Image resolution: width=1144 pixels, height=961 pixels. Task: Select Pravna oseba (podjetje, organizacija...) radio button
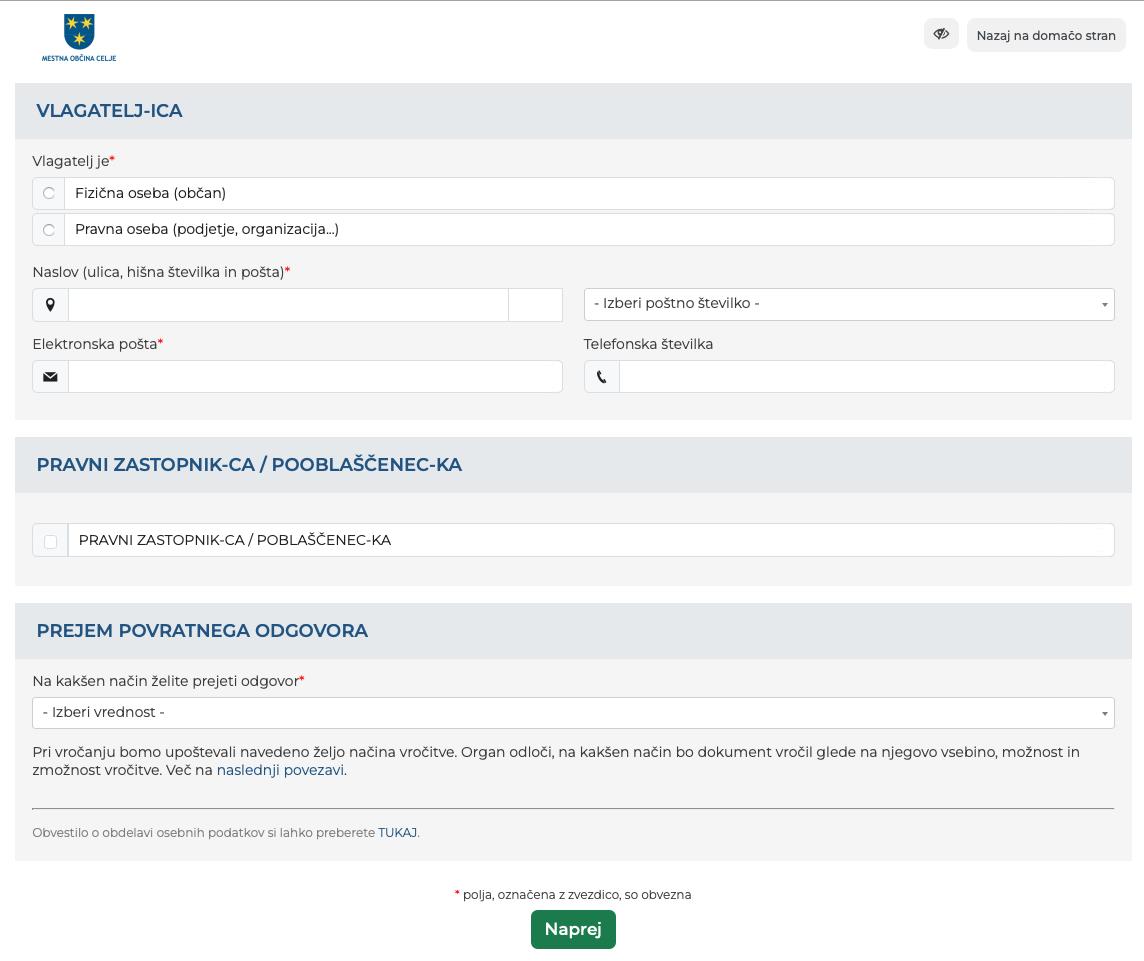pyautogui.click(x=49, y=230)
